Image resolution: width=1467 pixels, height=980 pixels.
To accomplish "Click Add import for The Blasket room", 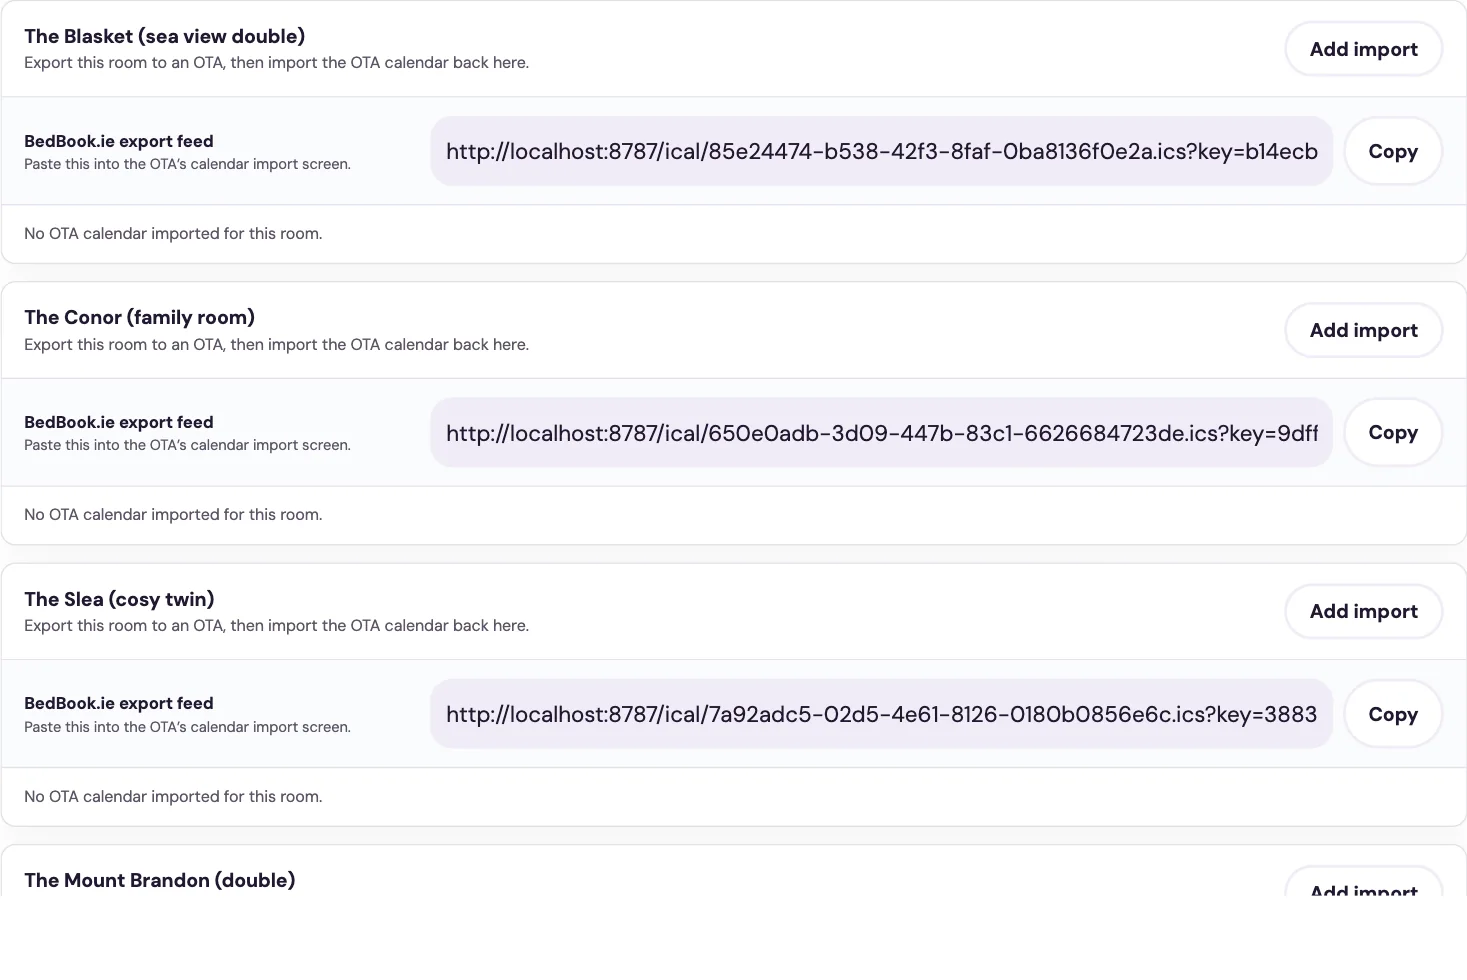I will (1363, 49).
